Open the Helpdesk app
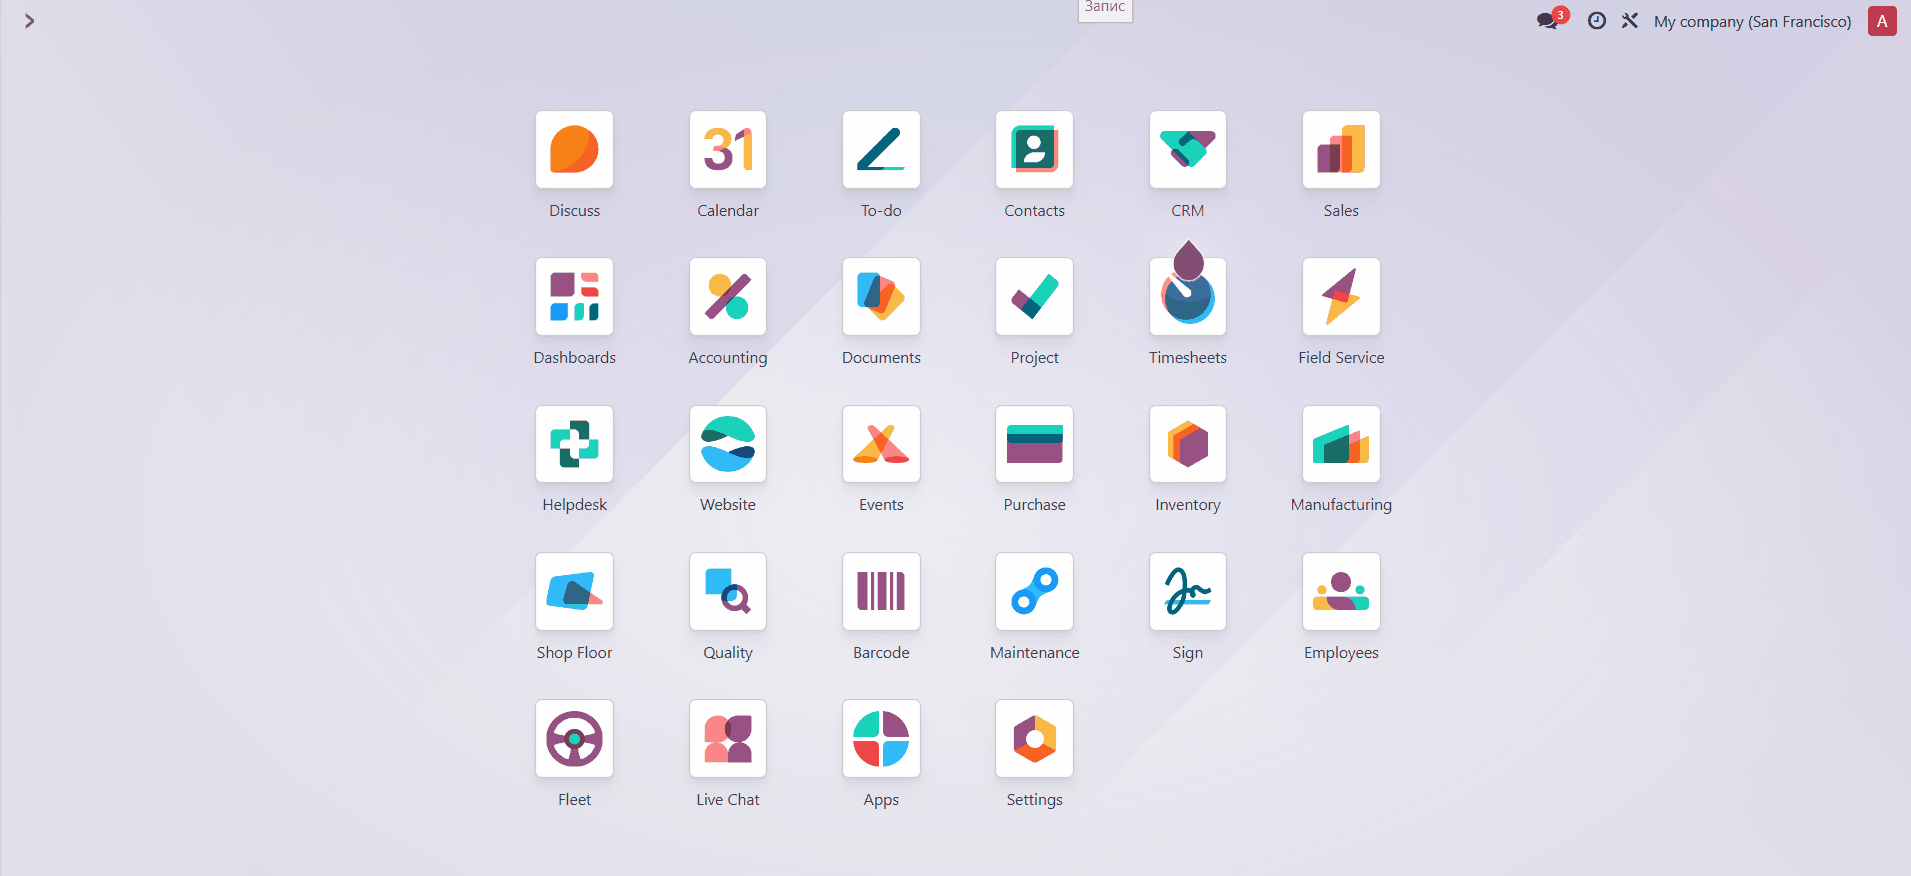 pos(574,444)
